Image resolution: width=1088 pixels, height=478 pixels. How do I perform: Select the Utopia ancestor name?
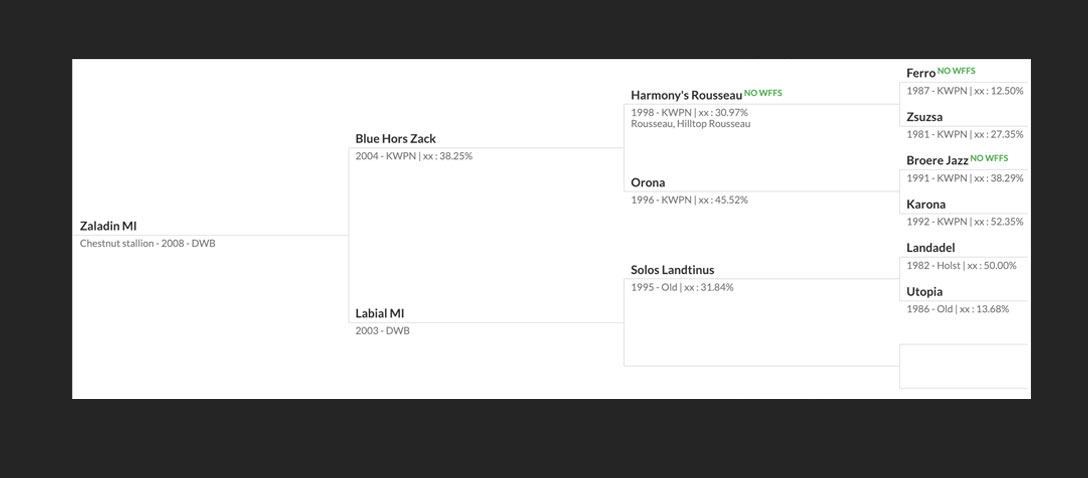[x=924, y=291]
